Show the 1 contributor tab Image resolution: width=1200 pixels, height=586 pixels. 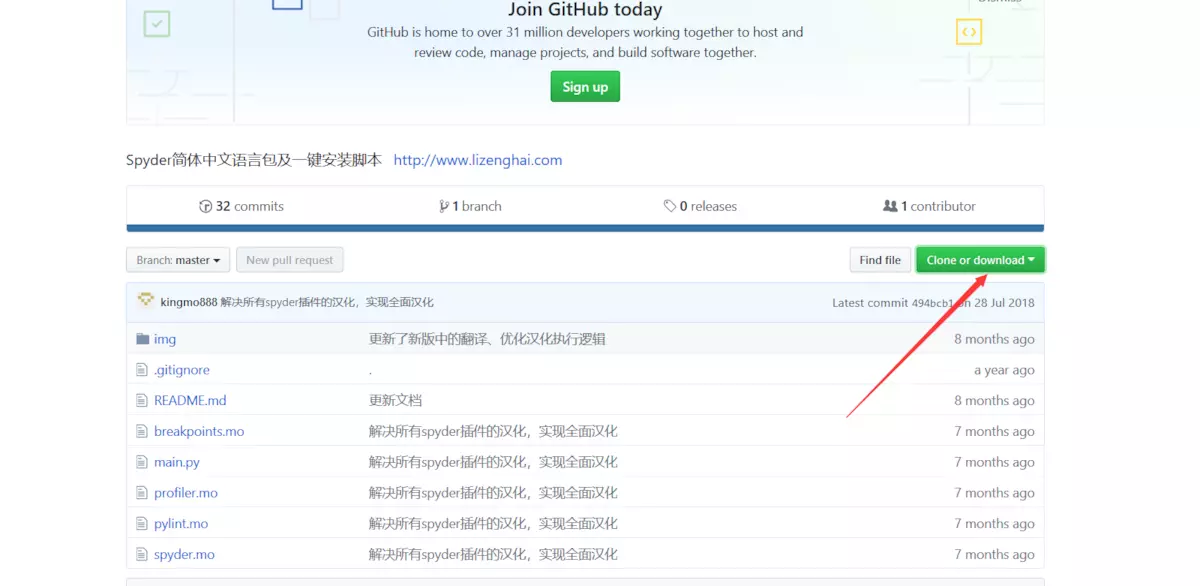[929, 206]
